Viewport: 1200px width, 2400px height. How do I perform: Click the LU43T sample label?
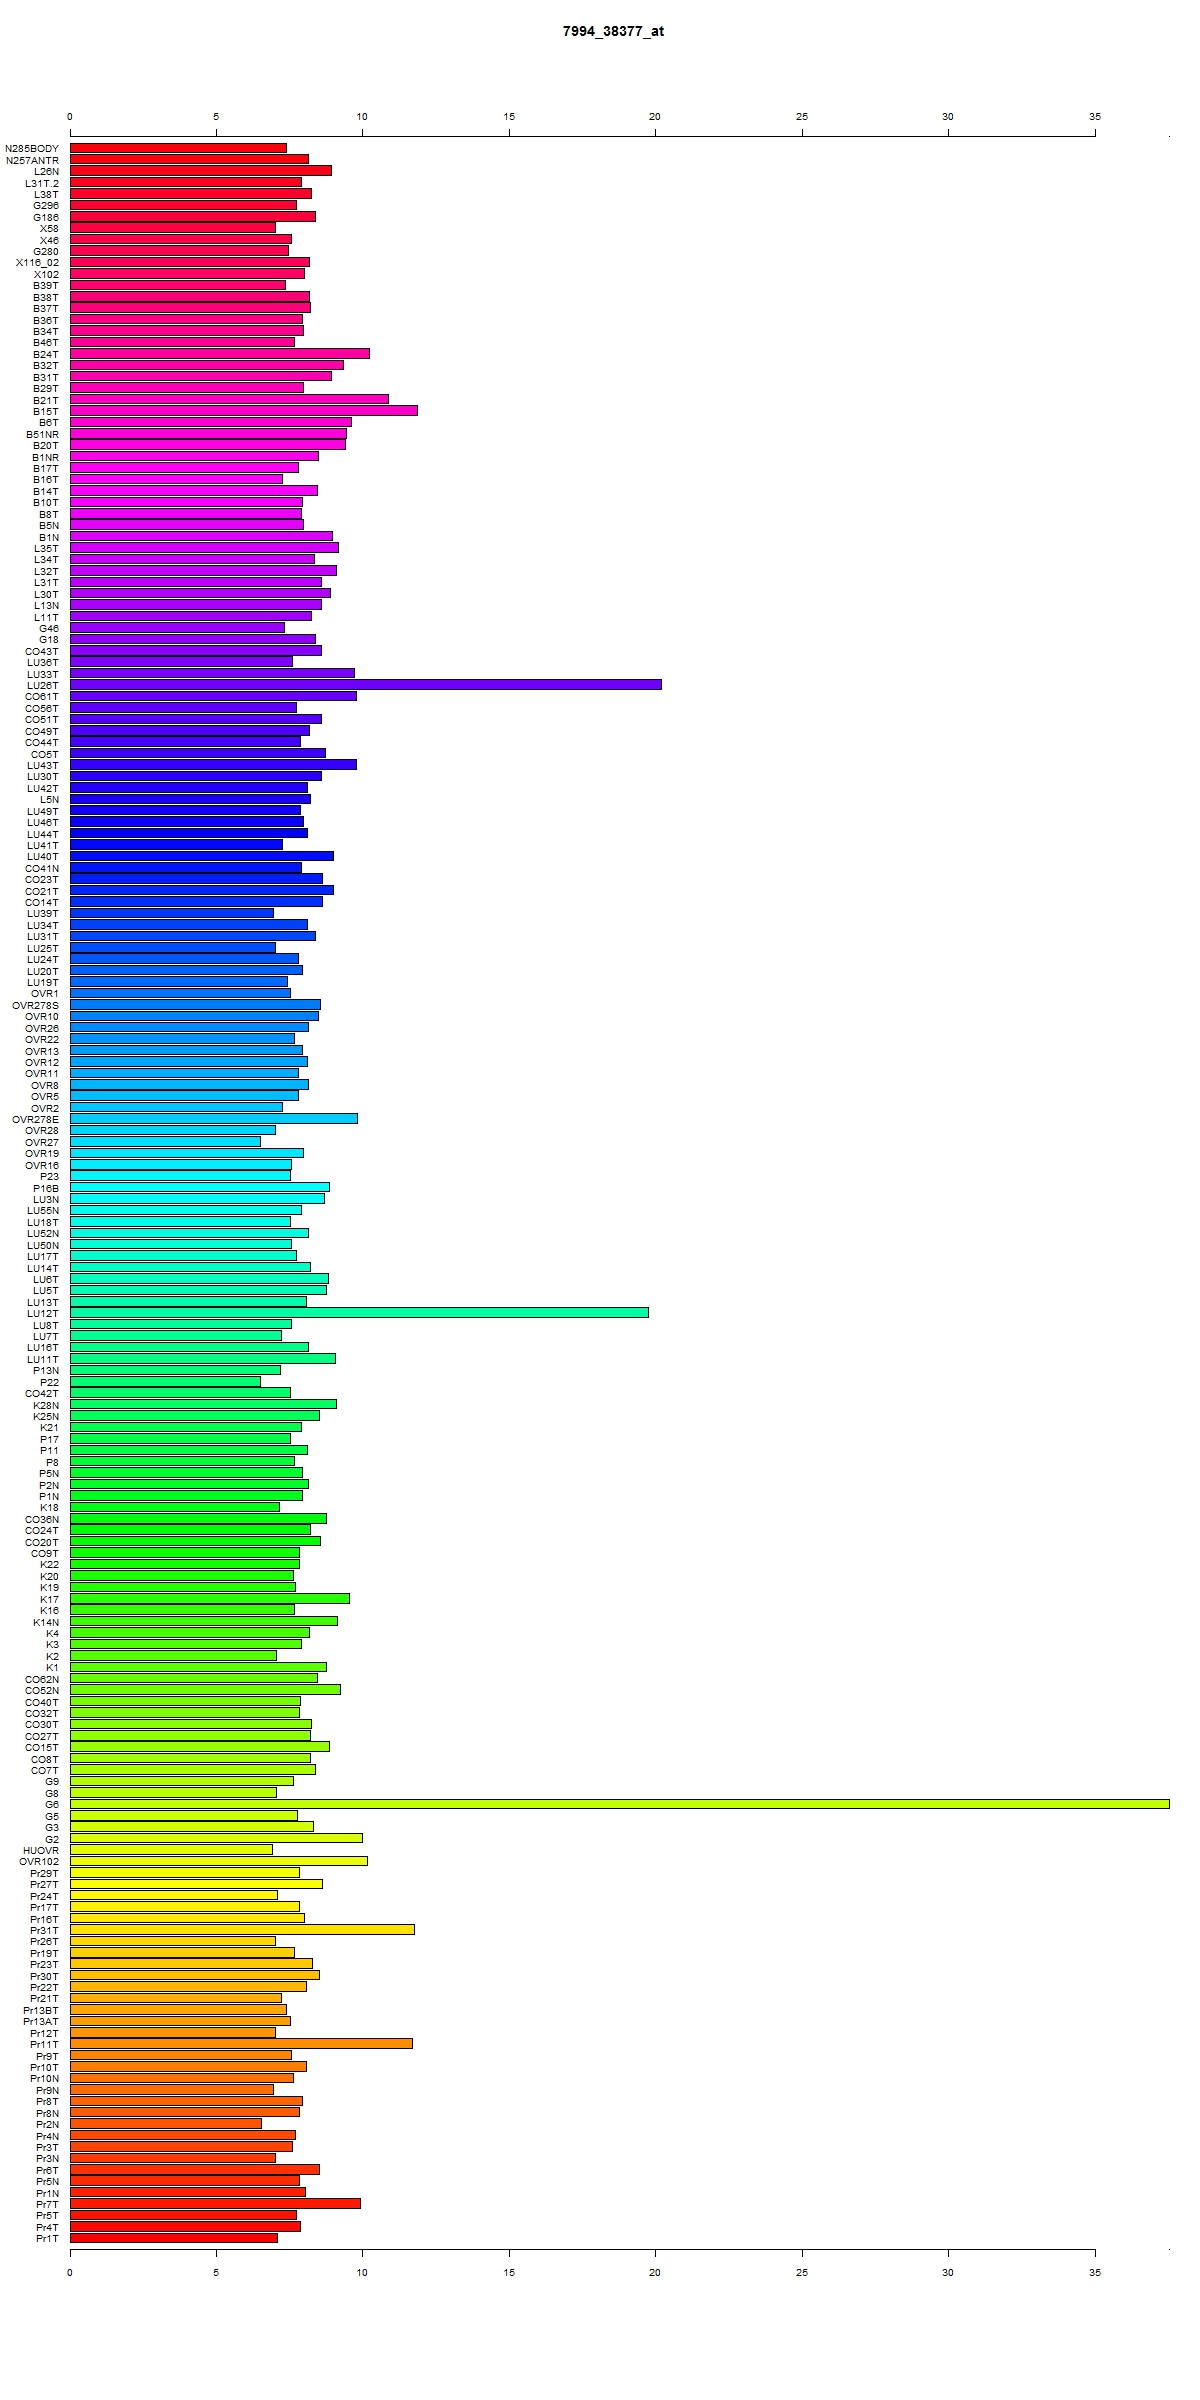tap(43, 765)
